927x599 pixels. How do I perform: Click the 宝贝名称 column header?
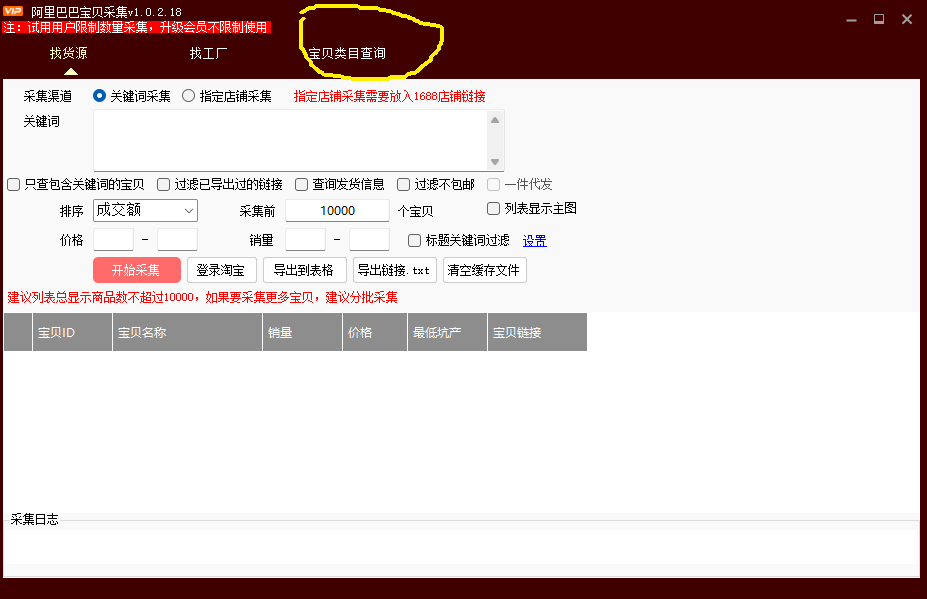(187, 332)
